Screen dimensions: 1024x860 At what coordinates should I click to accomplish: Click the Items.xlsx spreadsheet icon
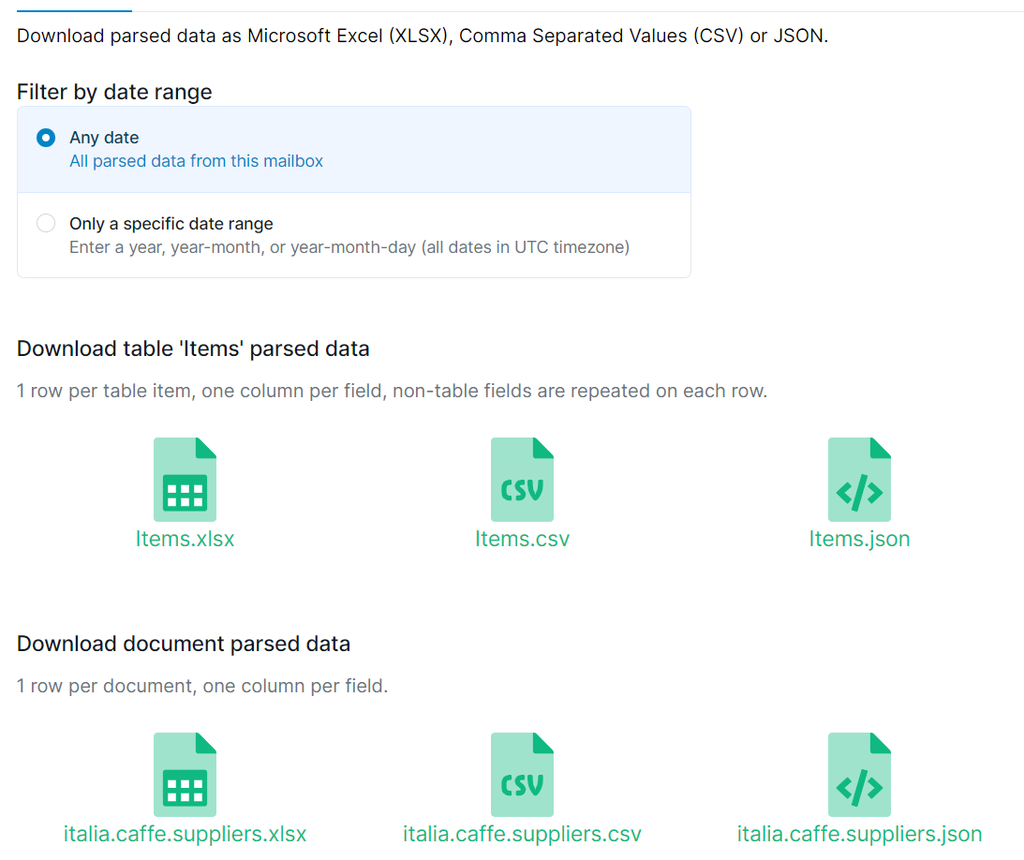184,478
